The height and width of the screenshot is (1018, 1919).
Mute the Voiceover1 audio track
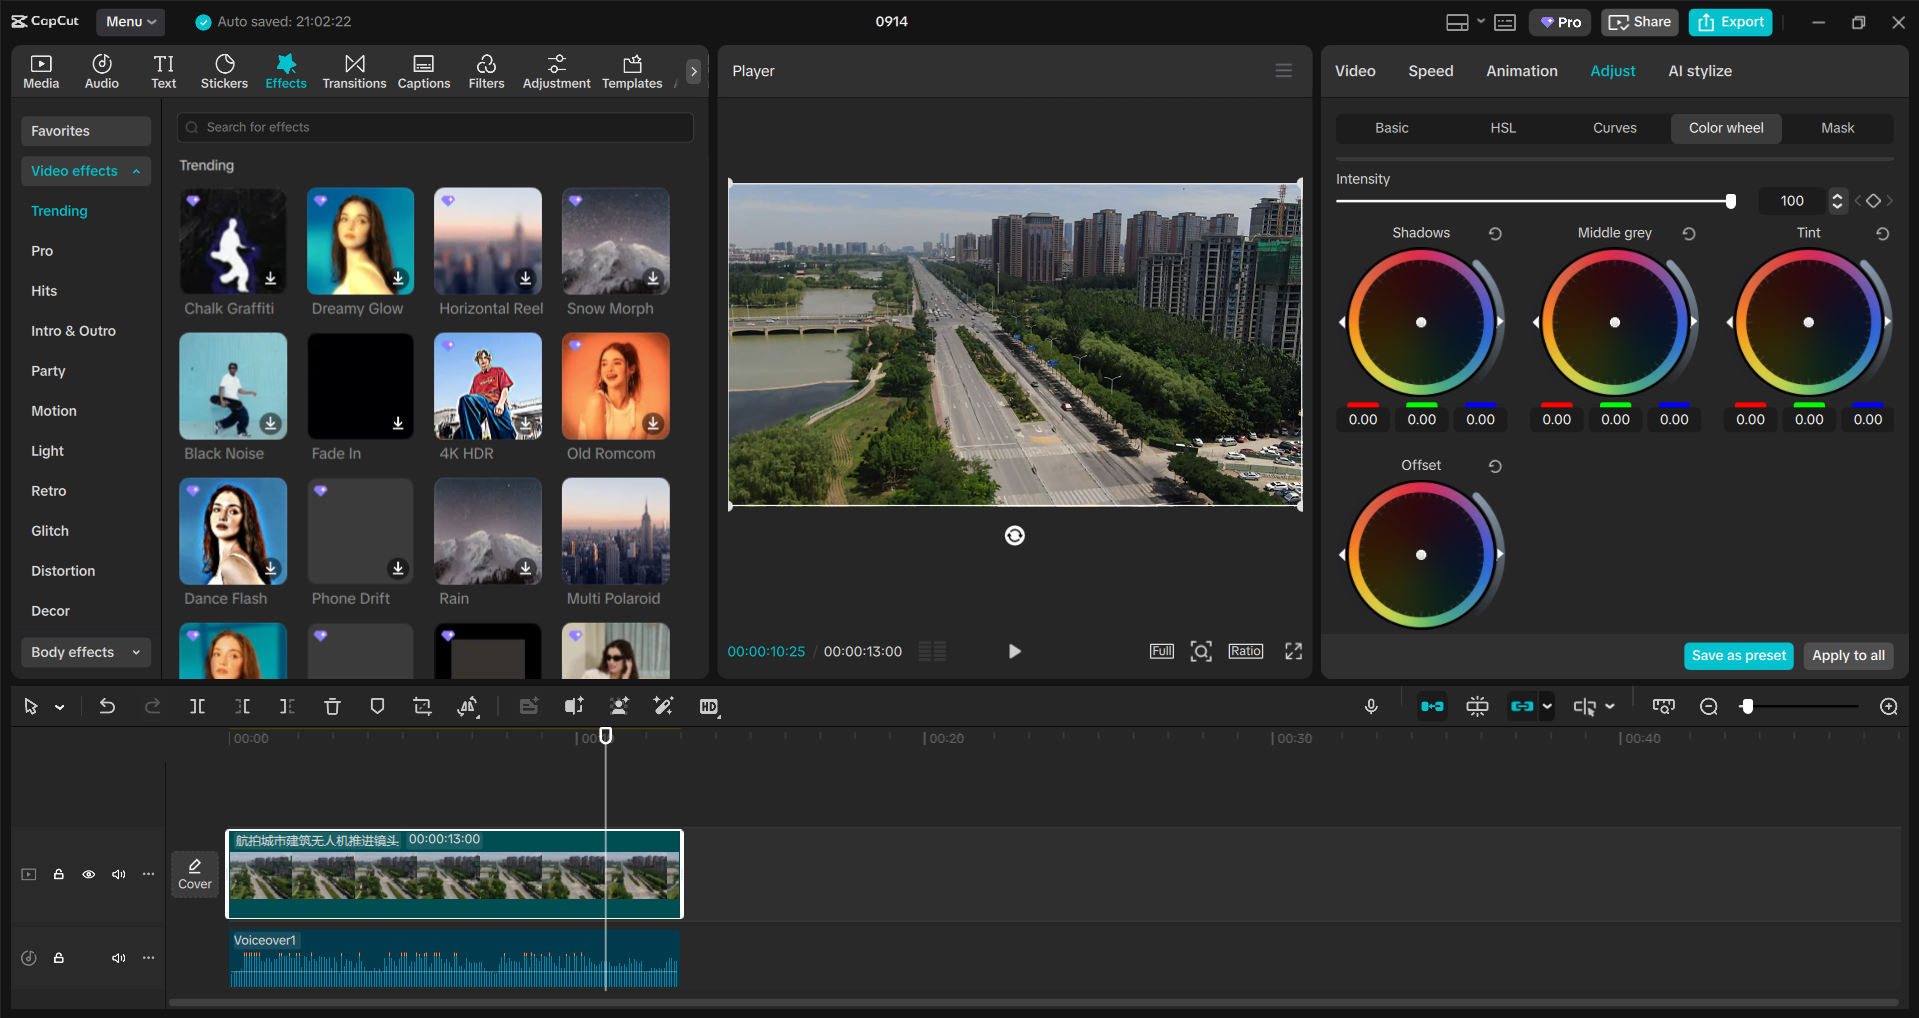click(119, 958)
